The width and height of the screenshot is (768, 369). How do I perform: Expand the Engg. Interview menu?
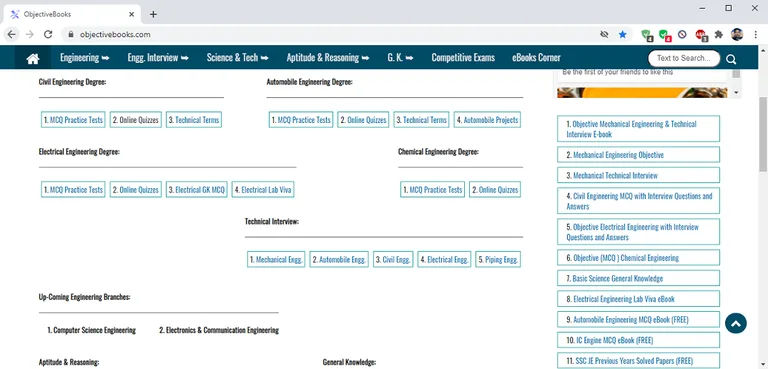click(x=158, y=58)
